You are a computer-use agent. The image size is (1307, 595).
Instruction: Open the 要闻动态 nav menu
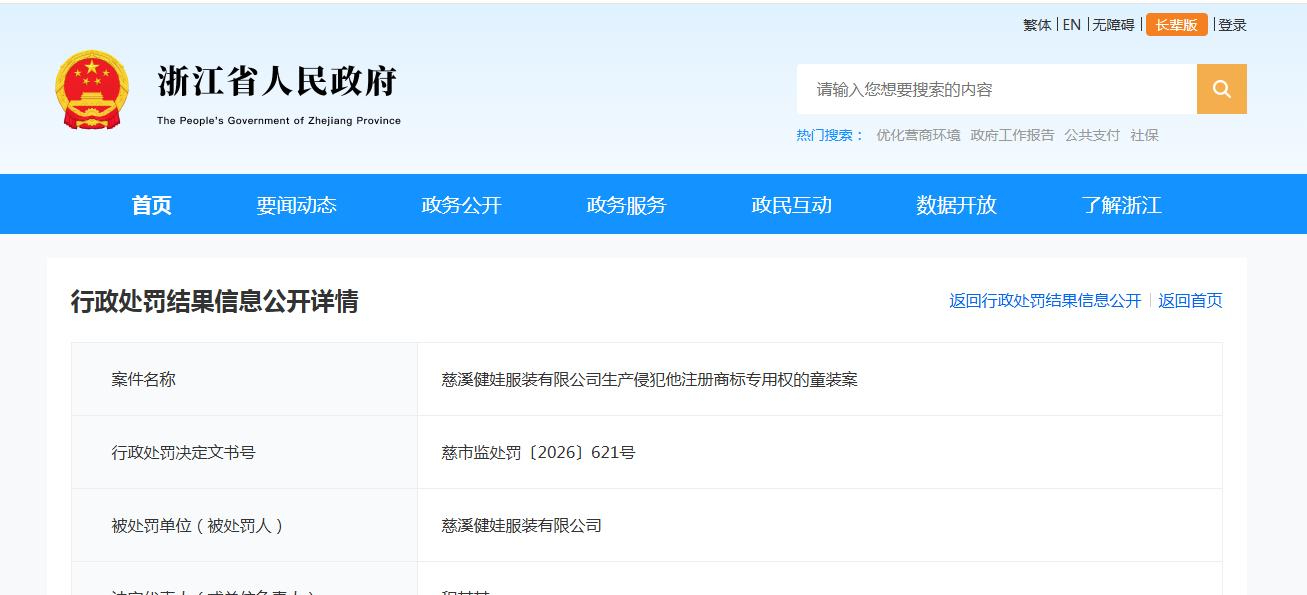click(296, 205)
